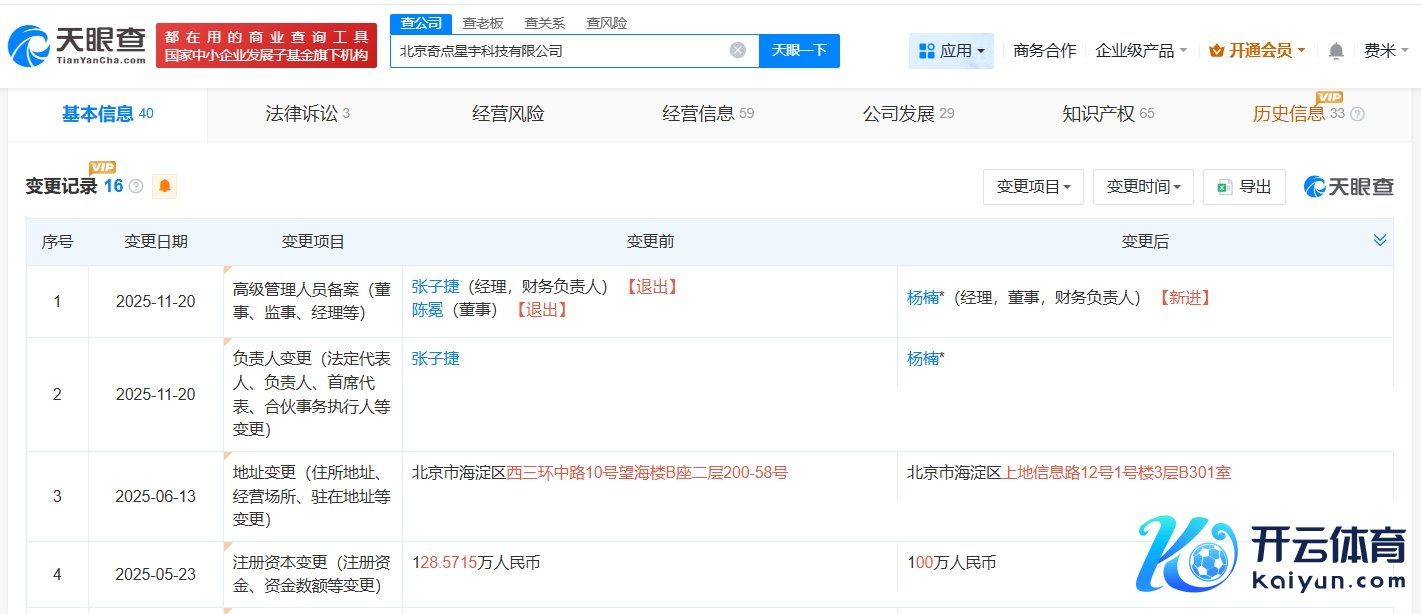Screen dimensions: 1421x614
Task: Expand table with the double chevron icon
Action: 1380,240
